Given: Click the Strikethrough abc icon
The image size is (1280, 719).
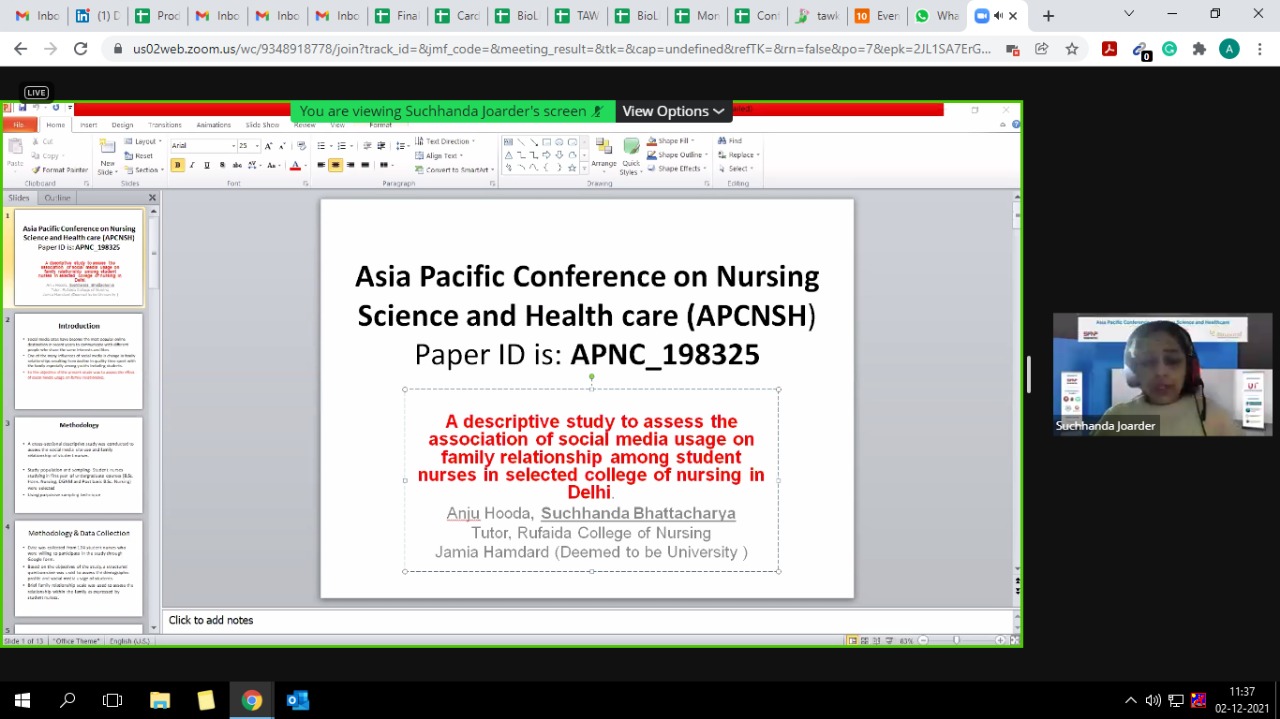Looking at the screenshot, I should (x=237, y=165).
